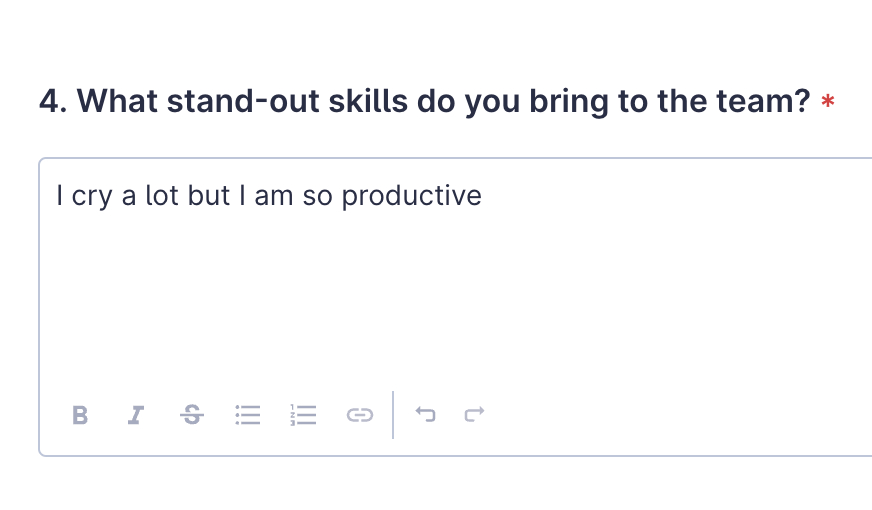The width and height of the screenshot is (872, 510).
Task: Toggle bold formatting in the editor toolbar
Action: [81, 415]
